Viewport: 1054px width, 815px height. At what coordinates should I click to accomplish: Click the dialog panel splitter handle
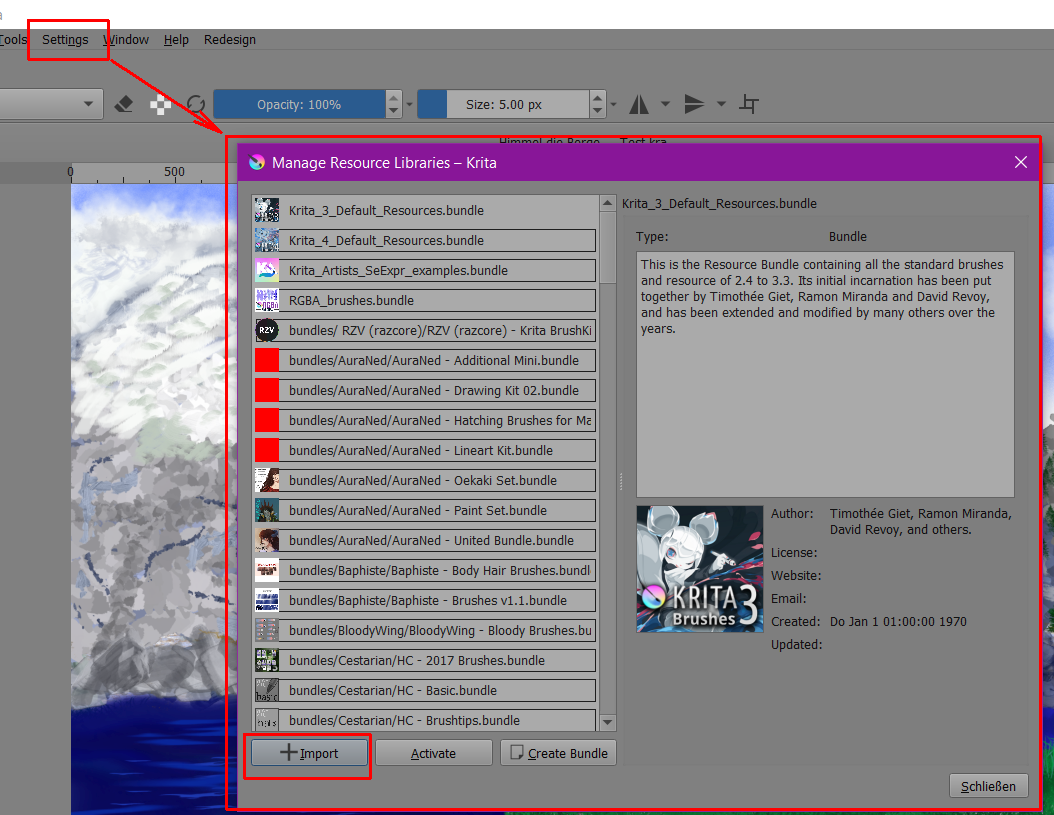620,481
